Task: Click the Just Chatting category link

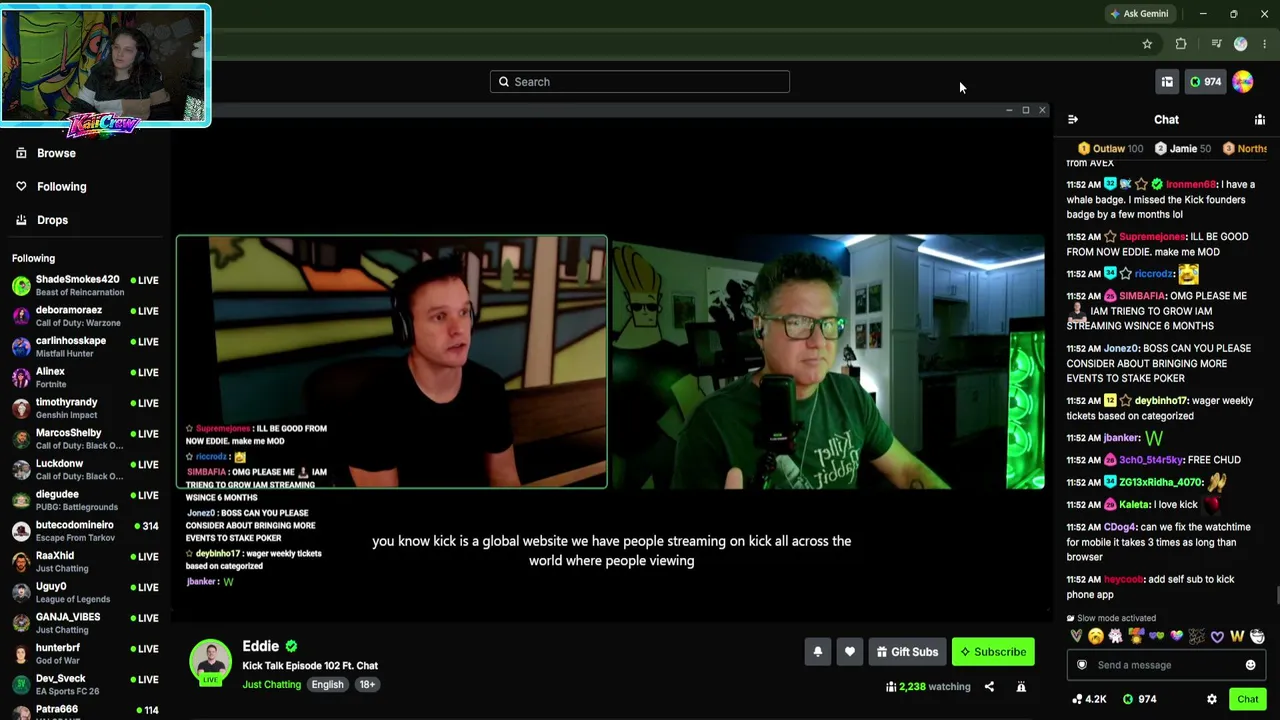Action: tap(271, 685)
